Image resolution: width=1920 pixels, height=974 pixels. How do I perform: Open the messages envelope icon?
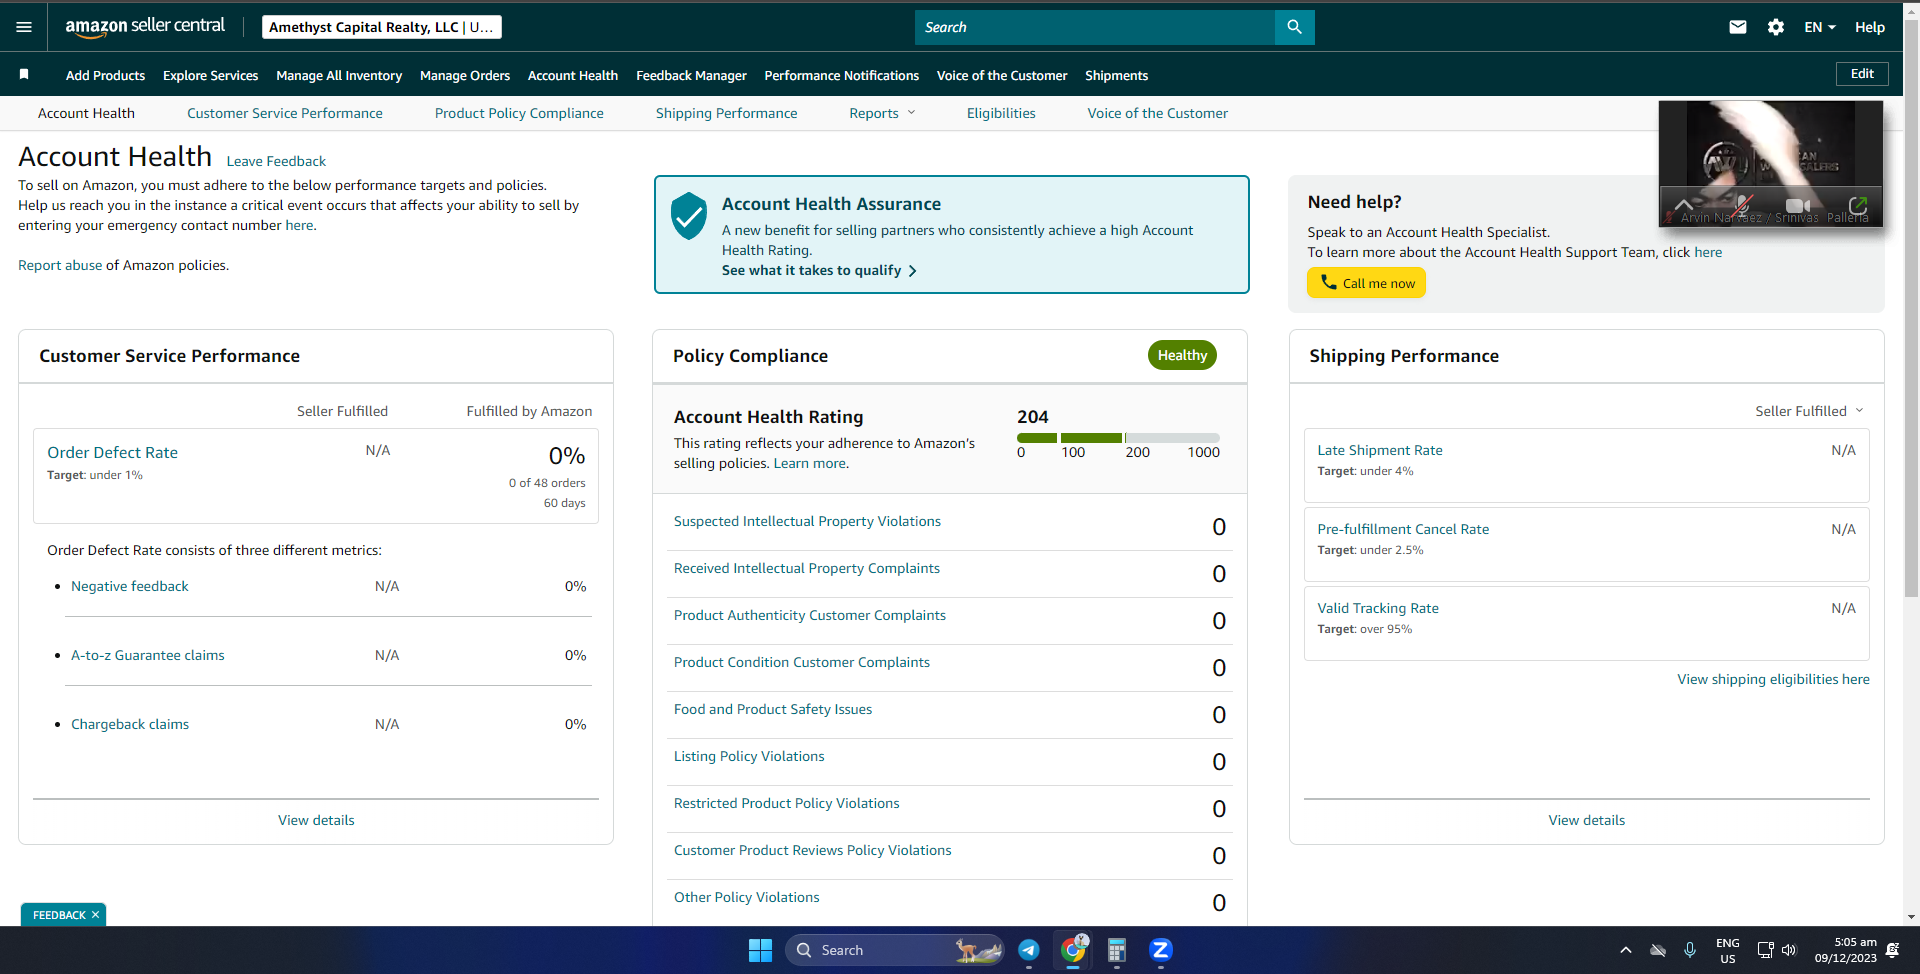(x=1738, y=27)
